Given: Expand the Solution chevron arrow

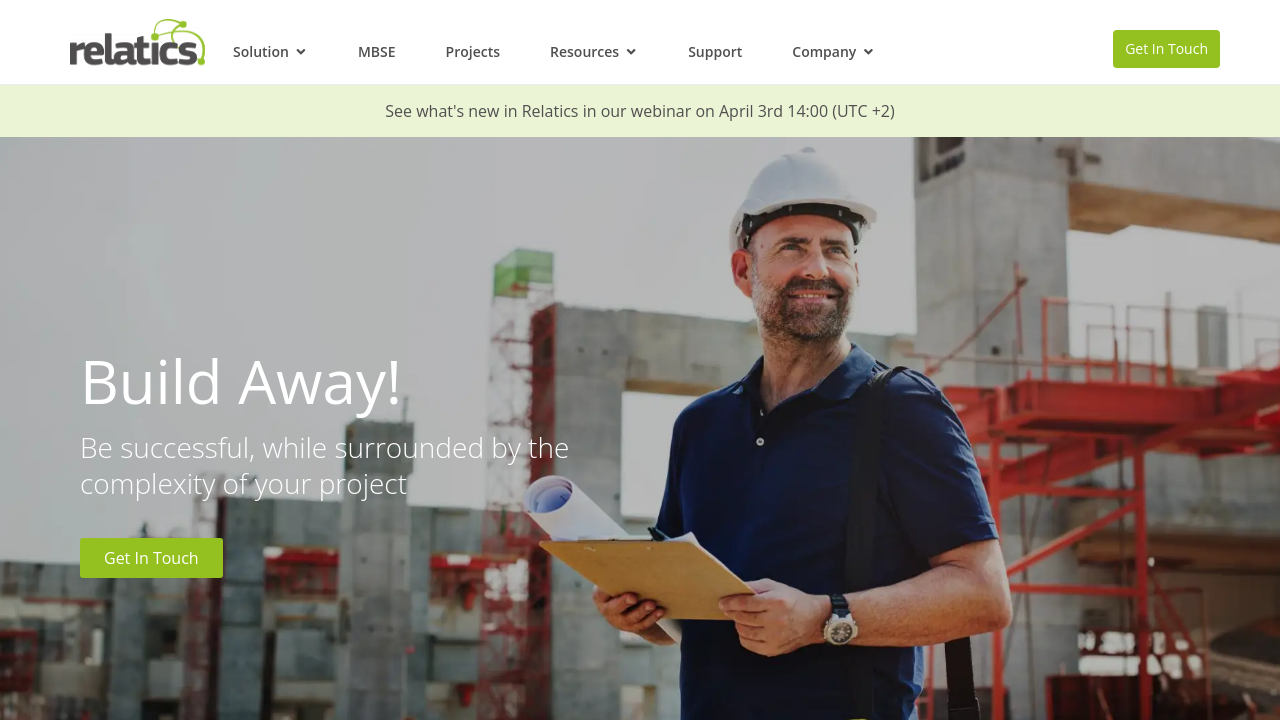Looking at the screenshot, I should coord(301,52).
